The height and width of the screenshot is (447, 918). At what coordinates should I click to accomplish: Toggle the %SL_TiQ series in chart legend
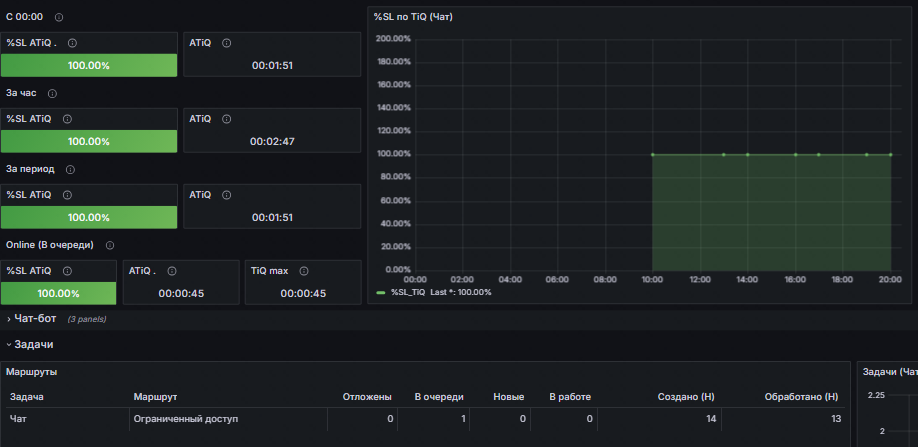pyautogui.click(x=407, y=292)
